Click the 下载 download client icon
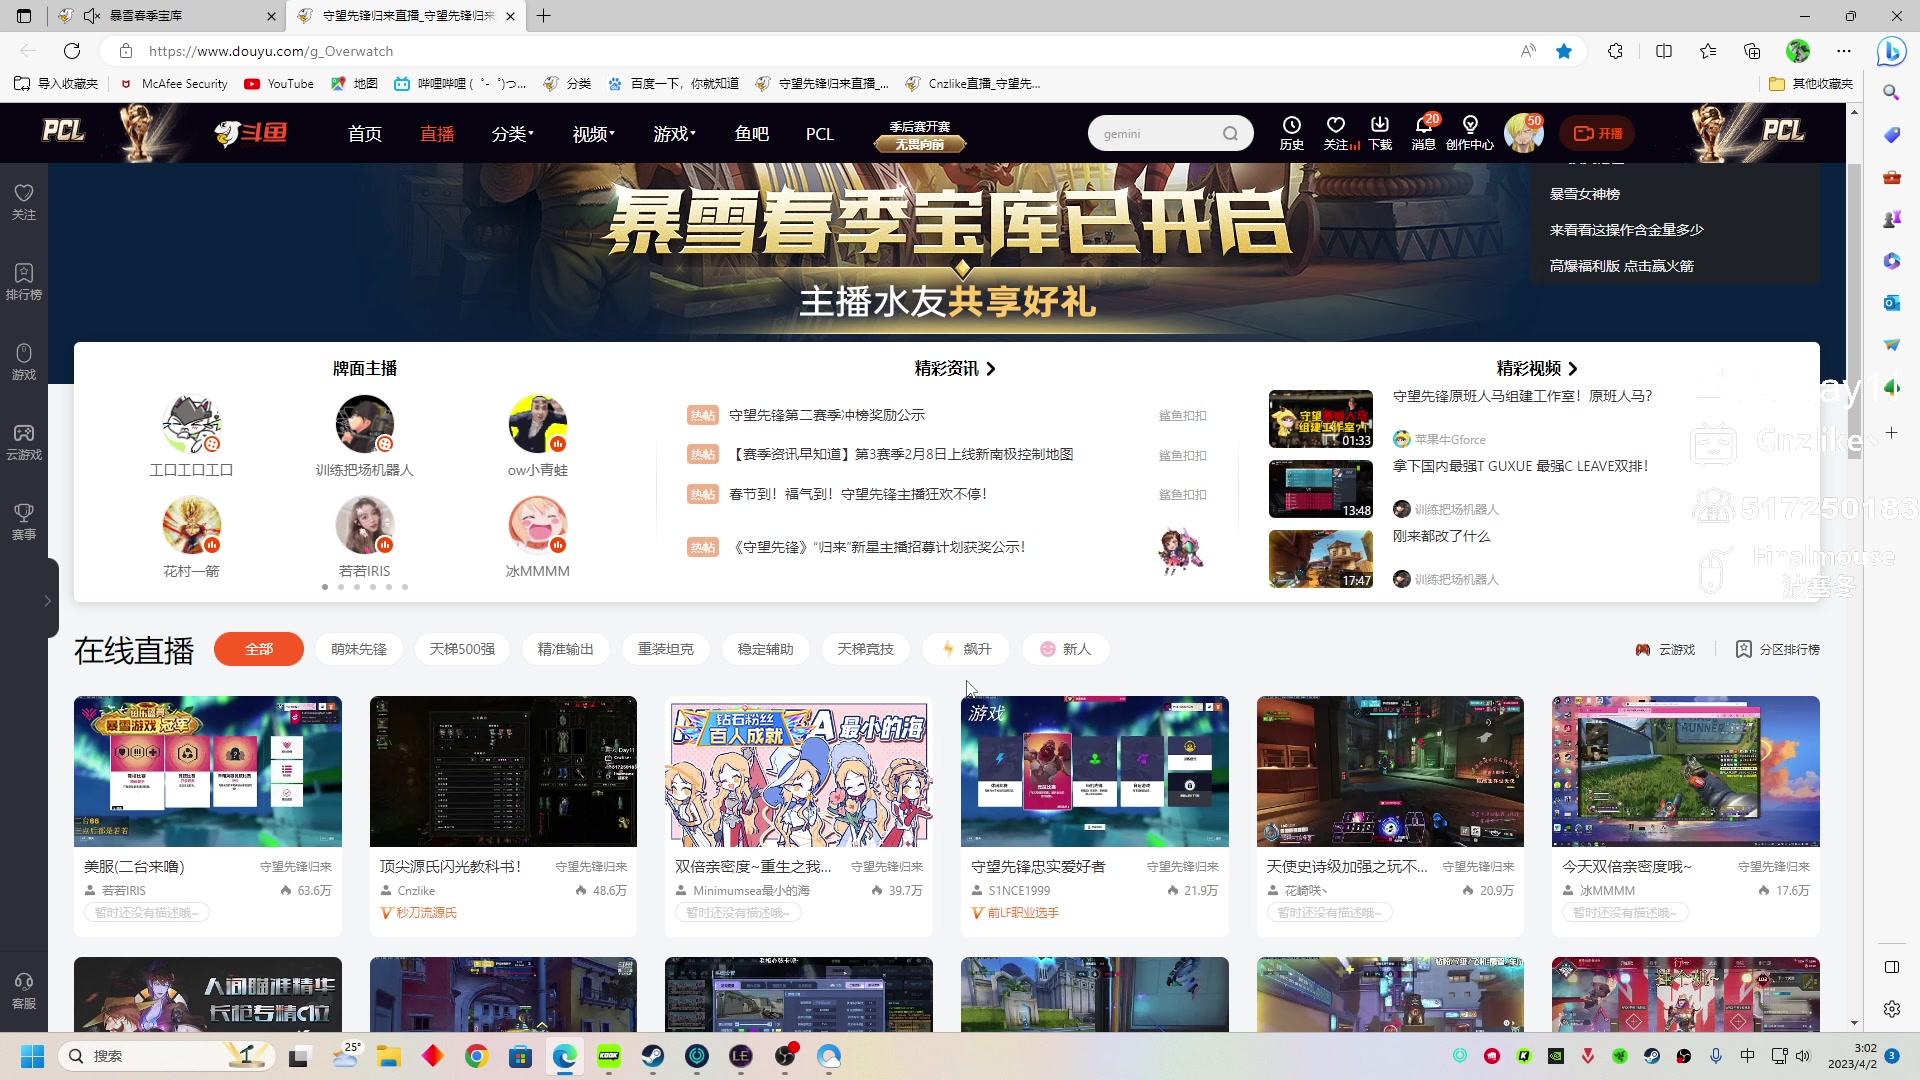1920x1080 pixels. point(1380,133)
